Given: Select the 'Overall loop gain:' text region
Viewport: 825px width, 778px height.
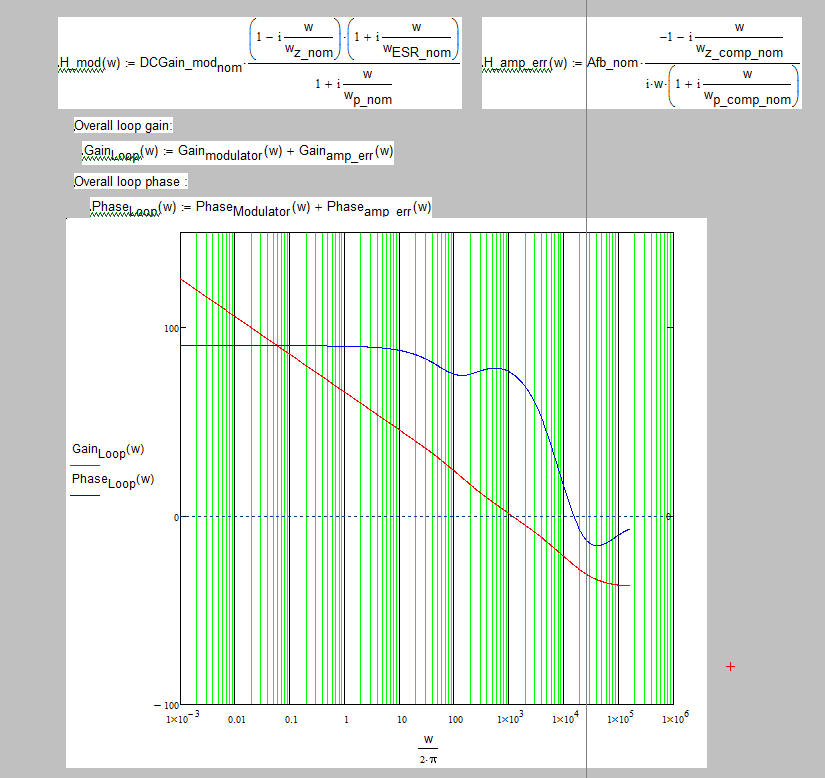Looking at the screenshot, I should click(123, 126).
